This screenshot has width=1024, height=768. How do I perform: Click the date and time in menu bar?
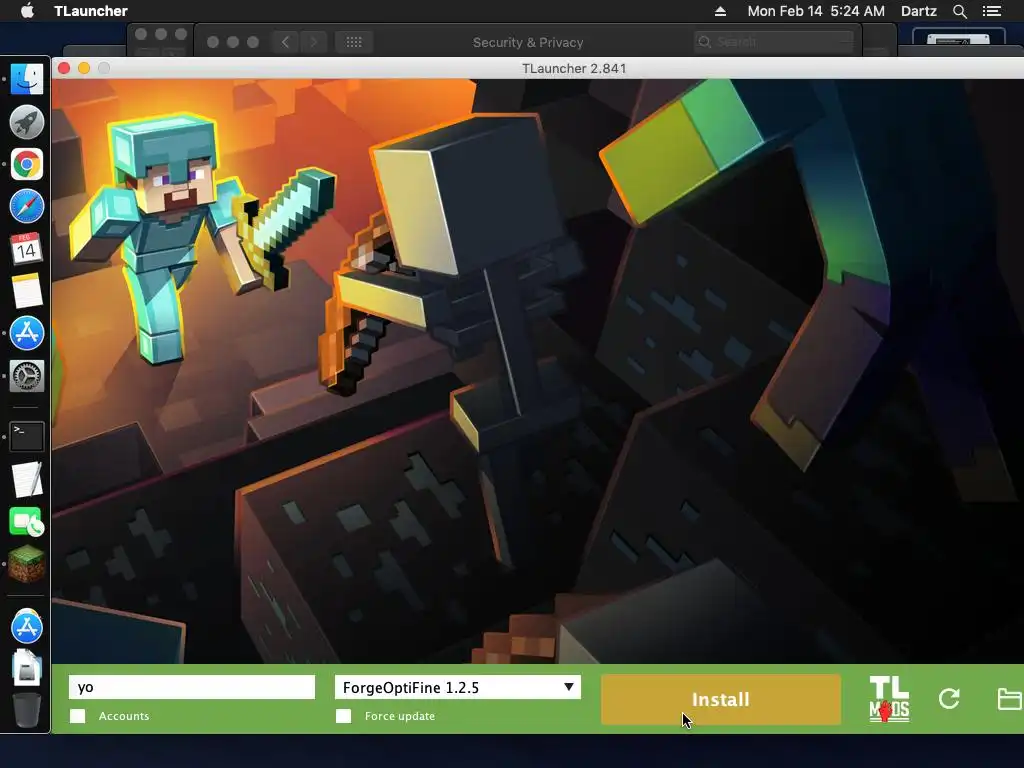(816, 11)
